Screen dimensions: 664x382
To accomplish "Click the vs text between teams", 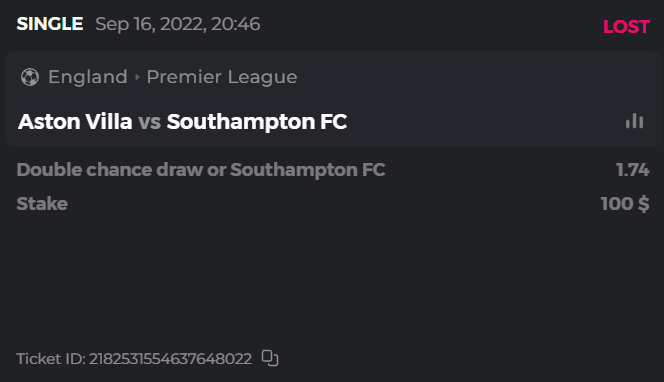I will pos(149,122).
